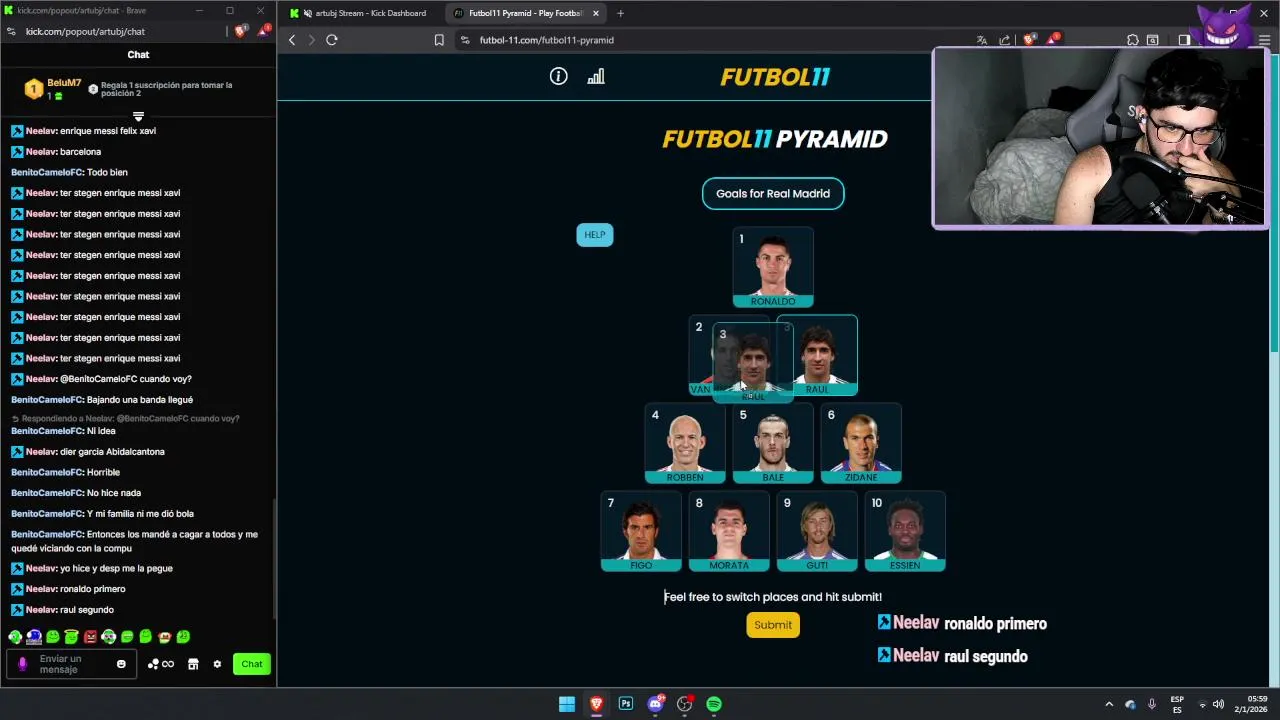Open Brave Rewards triangle icon in main window
The width and height of the screenshot is (1280, 720).
tap(1052, 40)
